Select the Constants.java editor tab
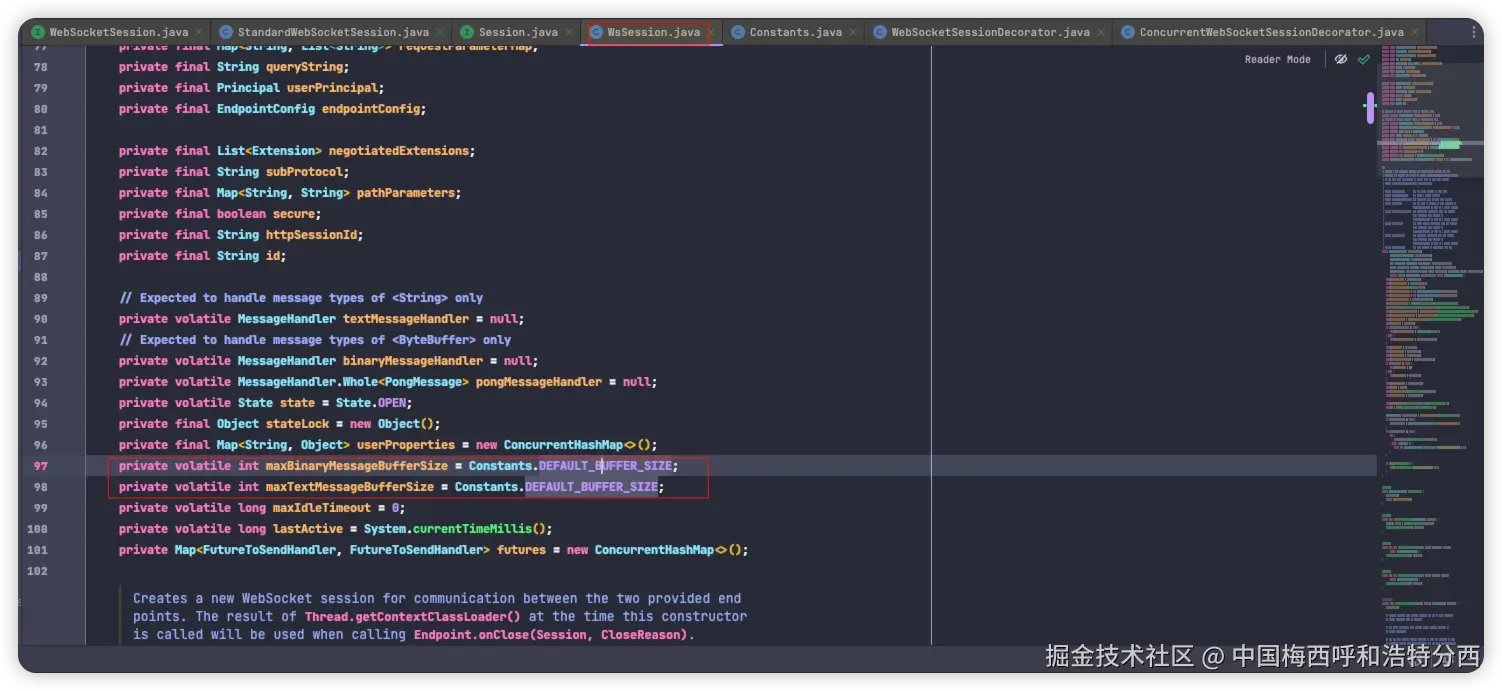 795,32
